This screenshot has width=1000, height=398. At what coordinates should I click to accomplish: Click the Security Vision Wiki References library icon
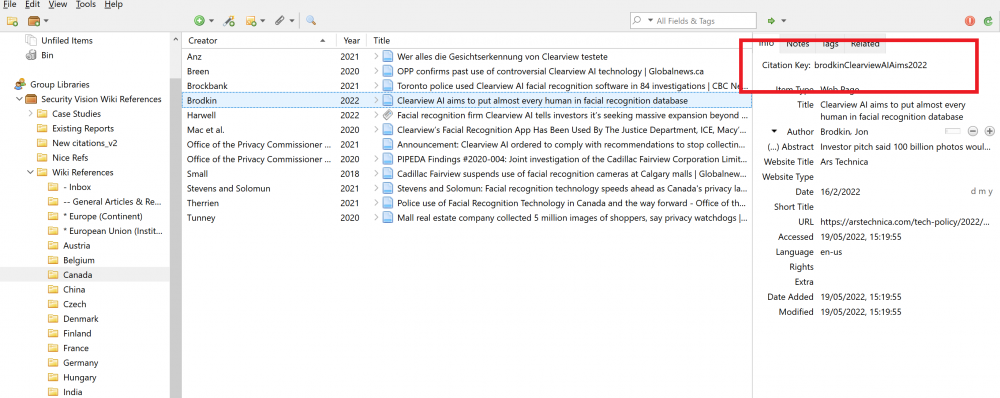31,99
